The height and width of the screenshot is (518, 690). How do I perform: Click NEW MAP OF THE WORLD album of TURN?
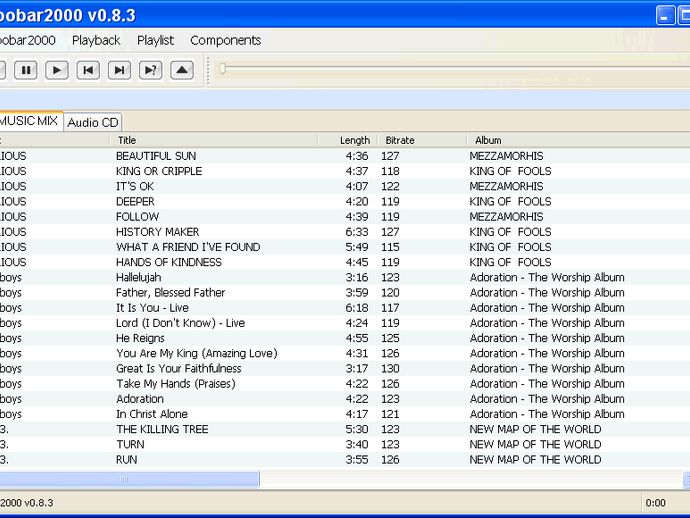click(x=535, y=445)
